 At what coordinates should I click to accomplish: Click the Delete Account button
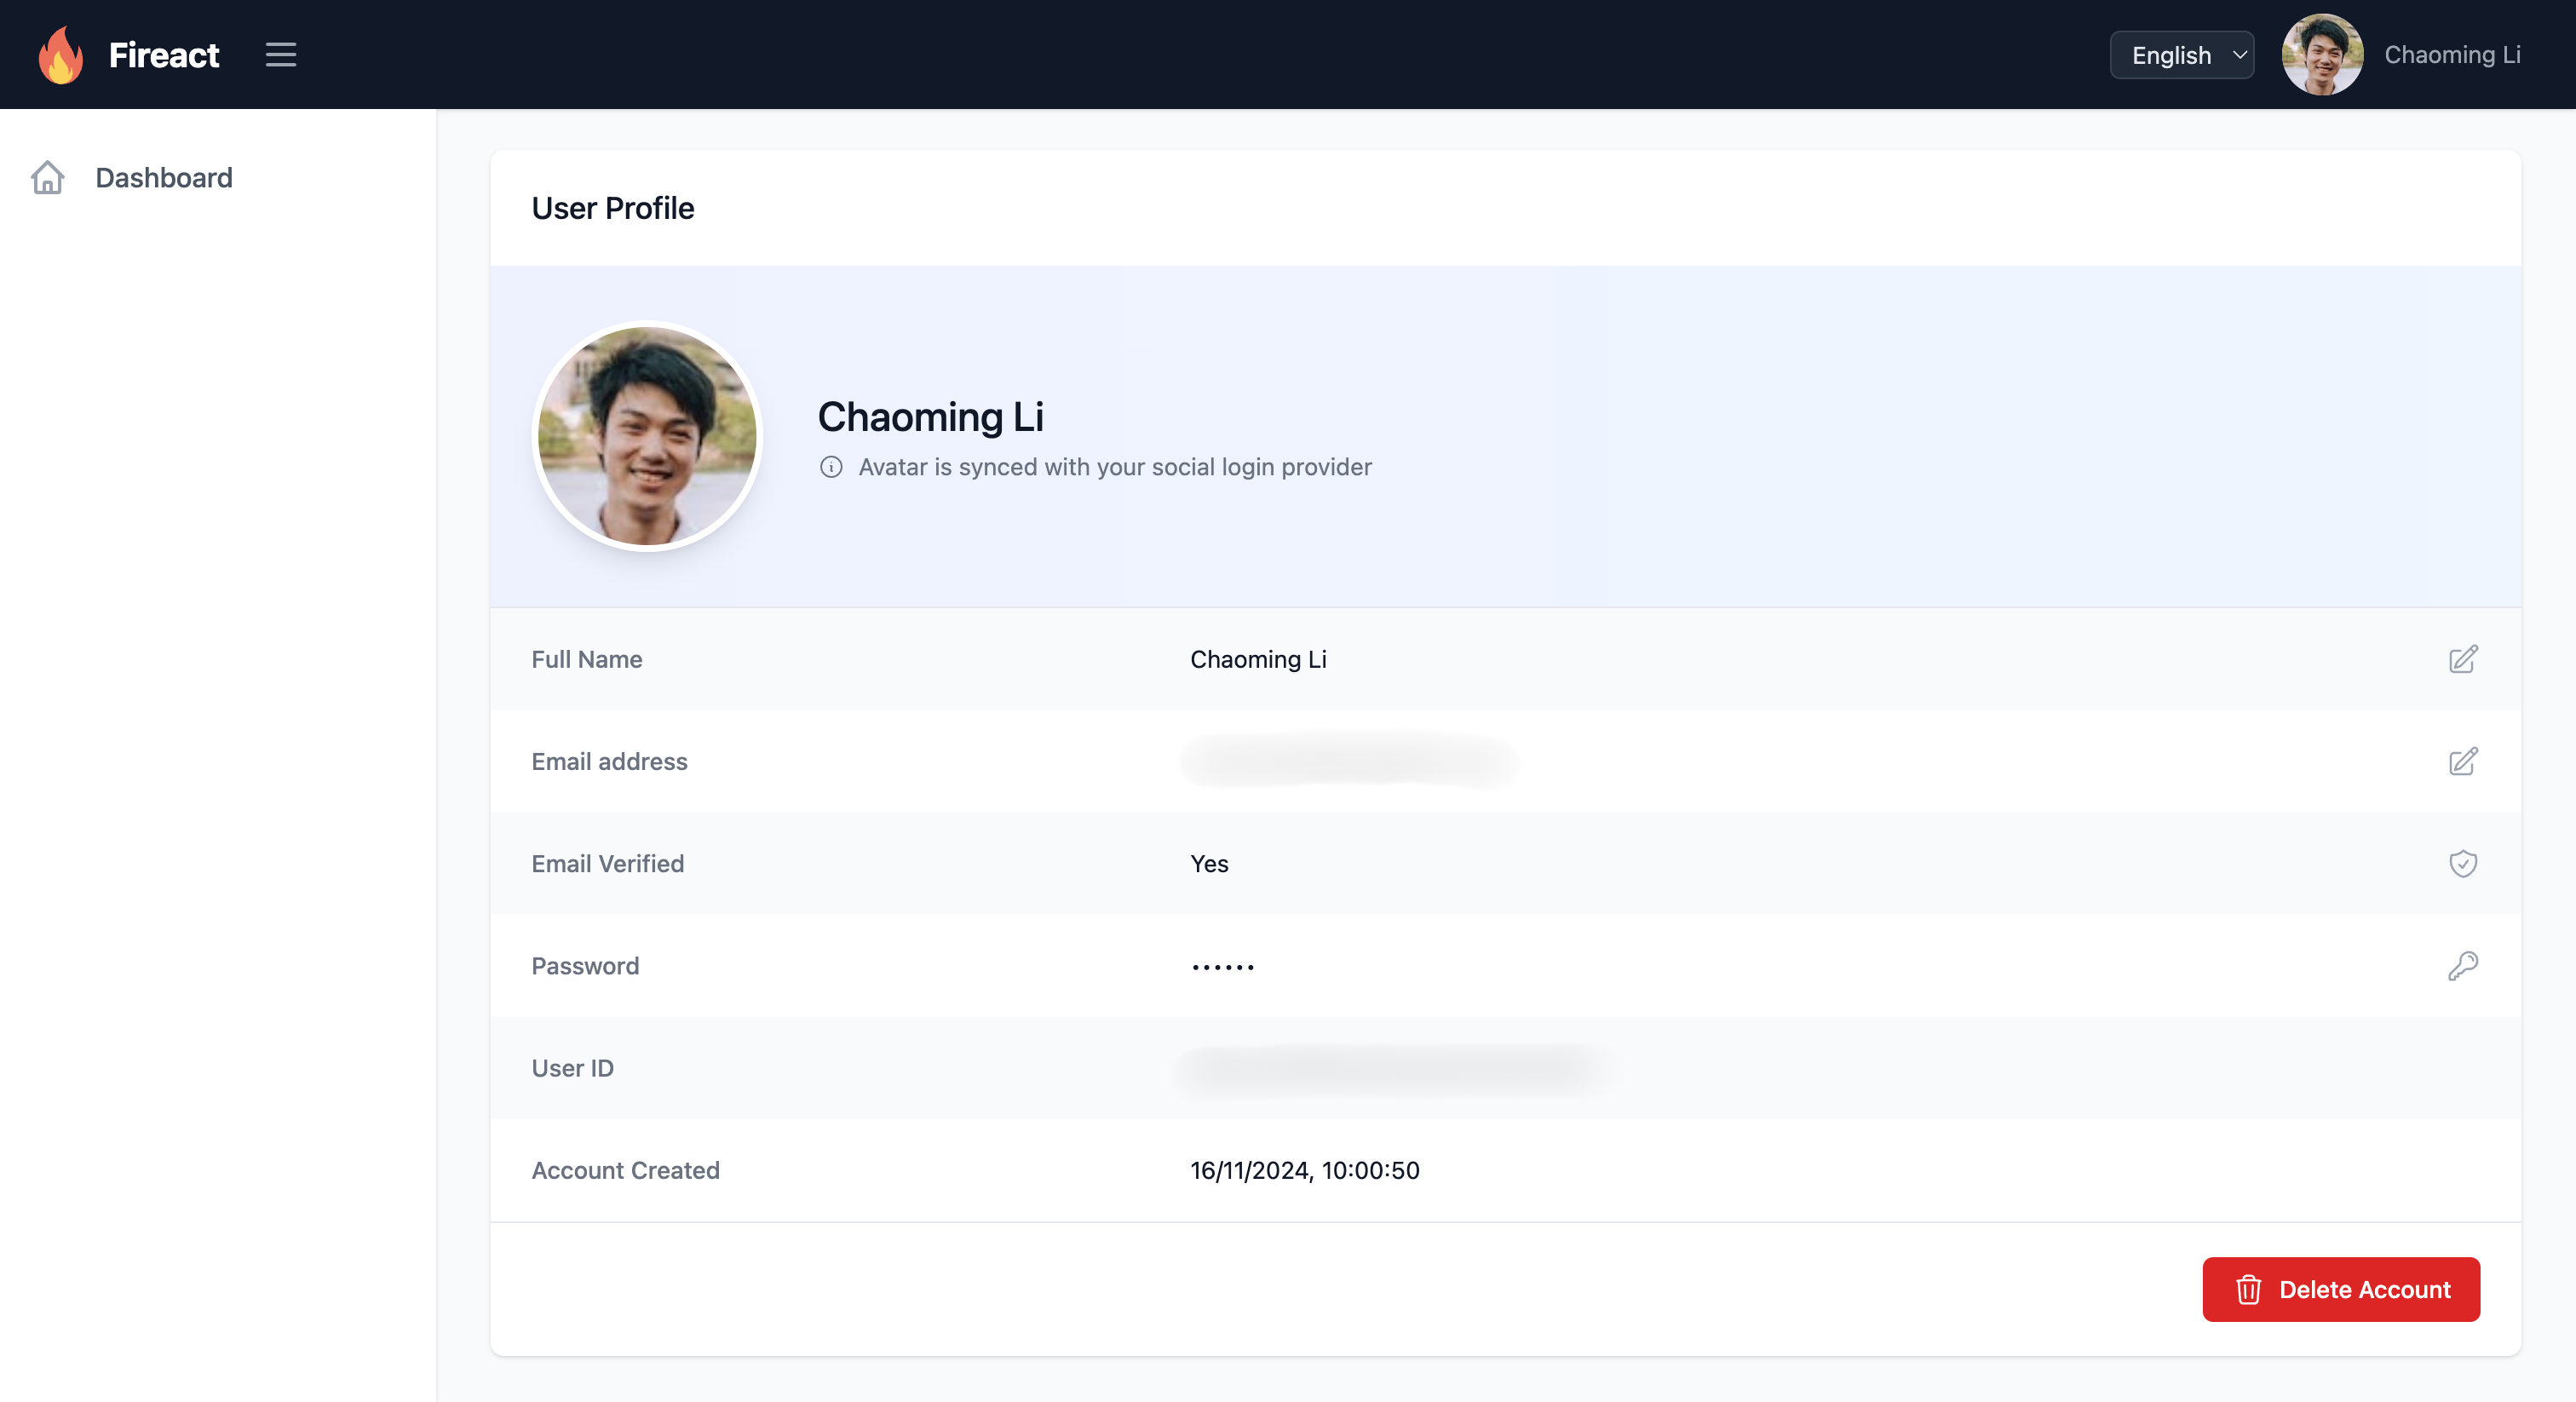pos(2341,1288)
